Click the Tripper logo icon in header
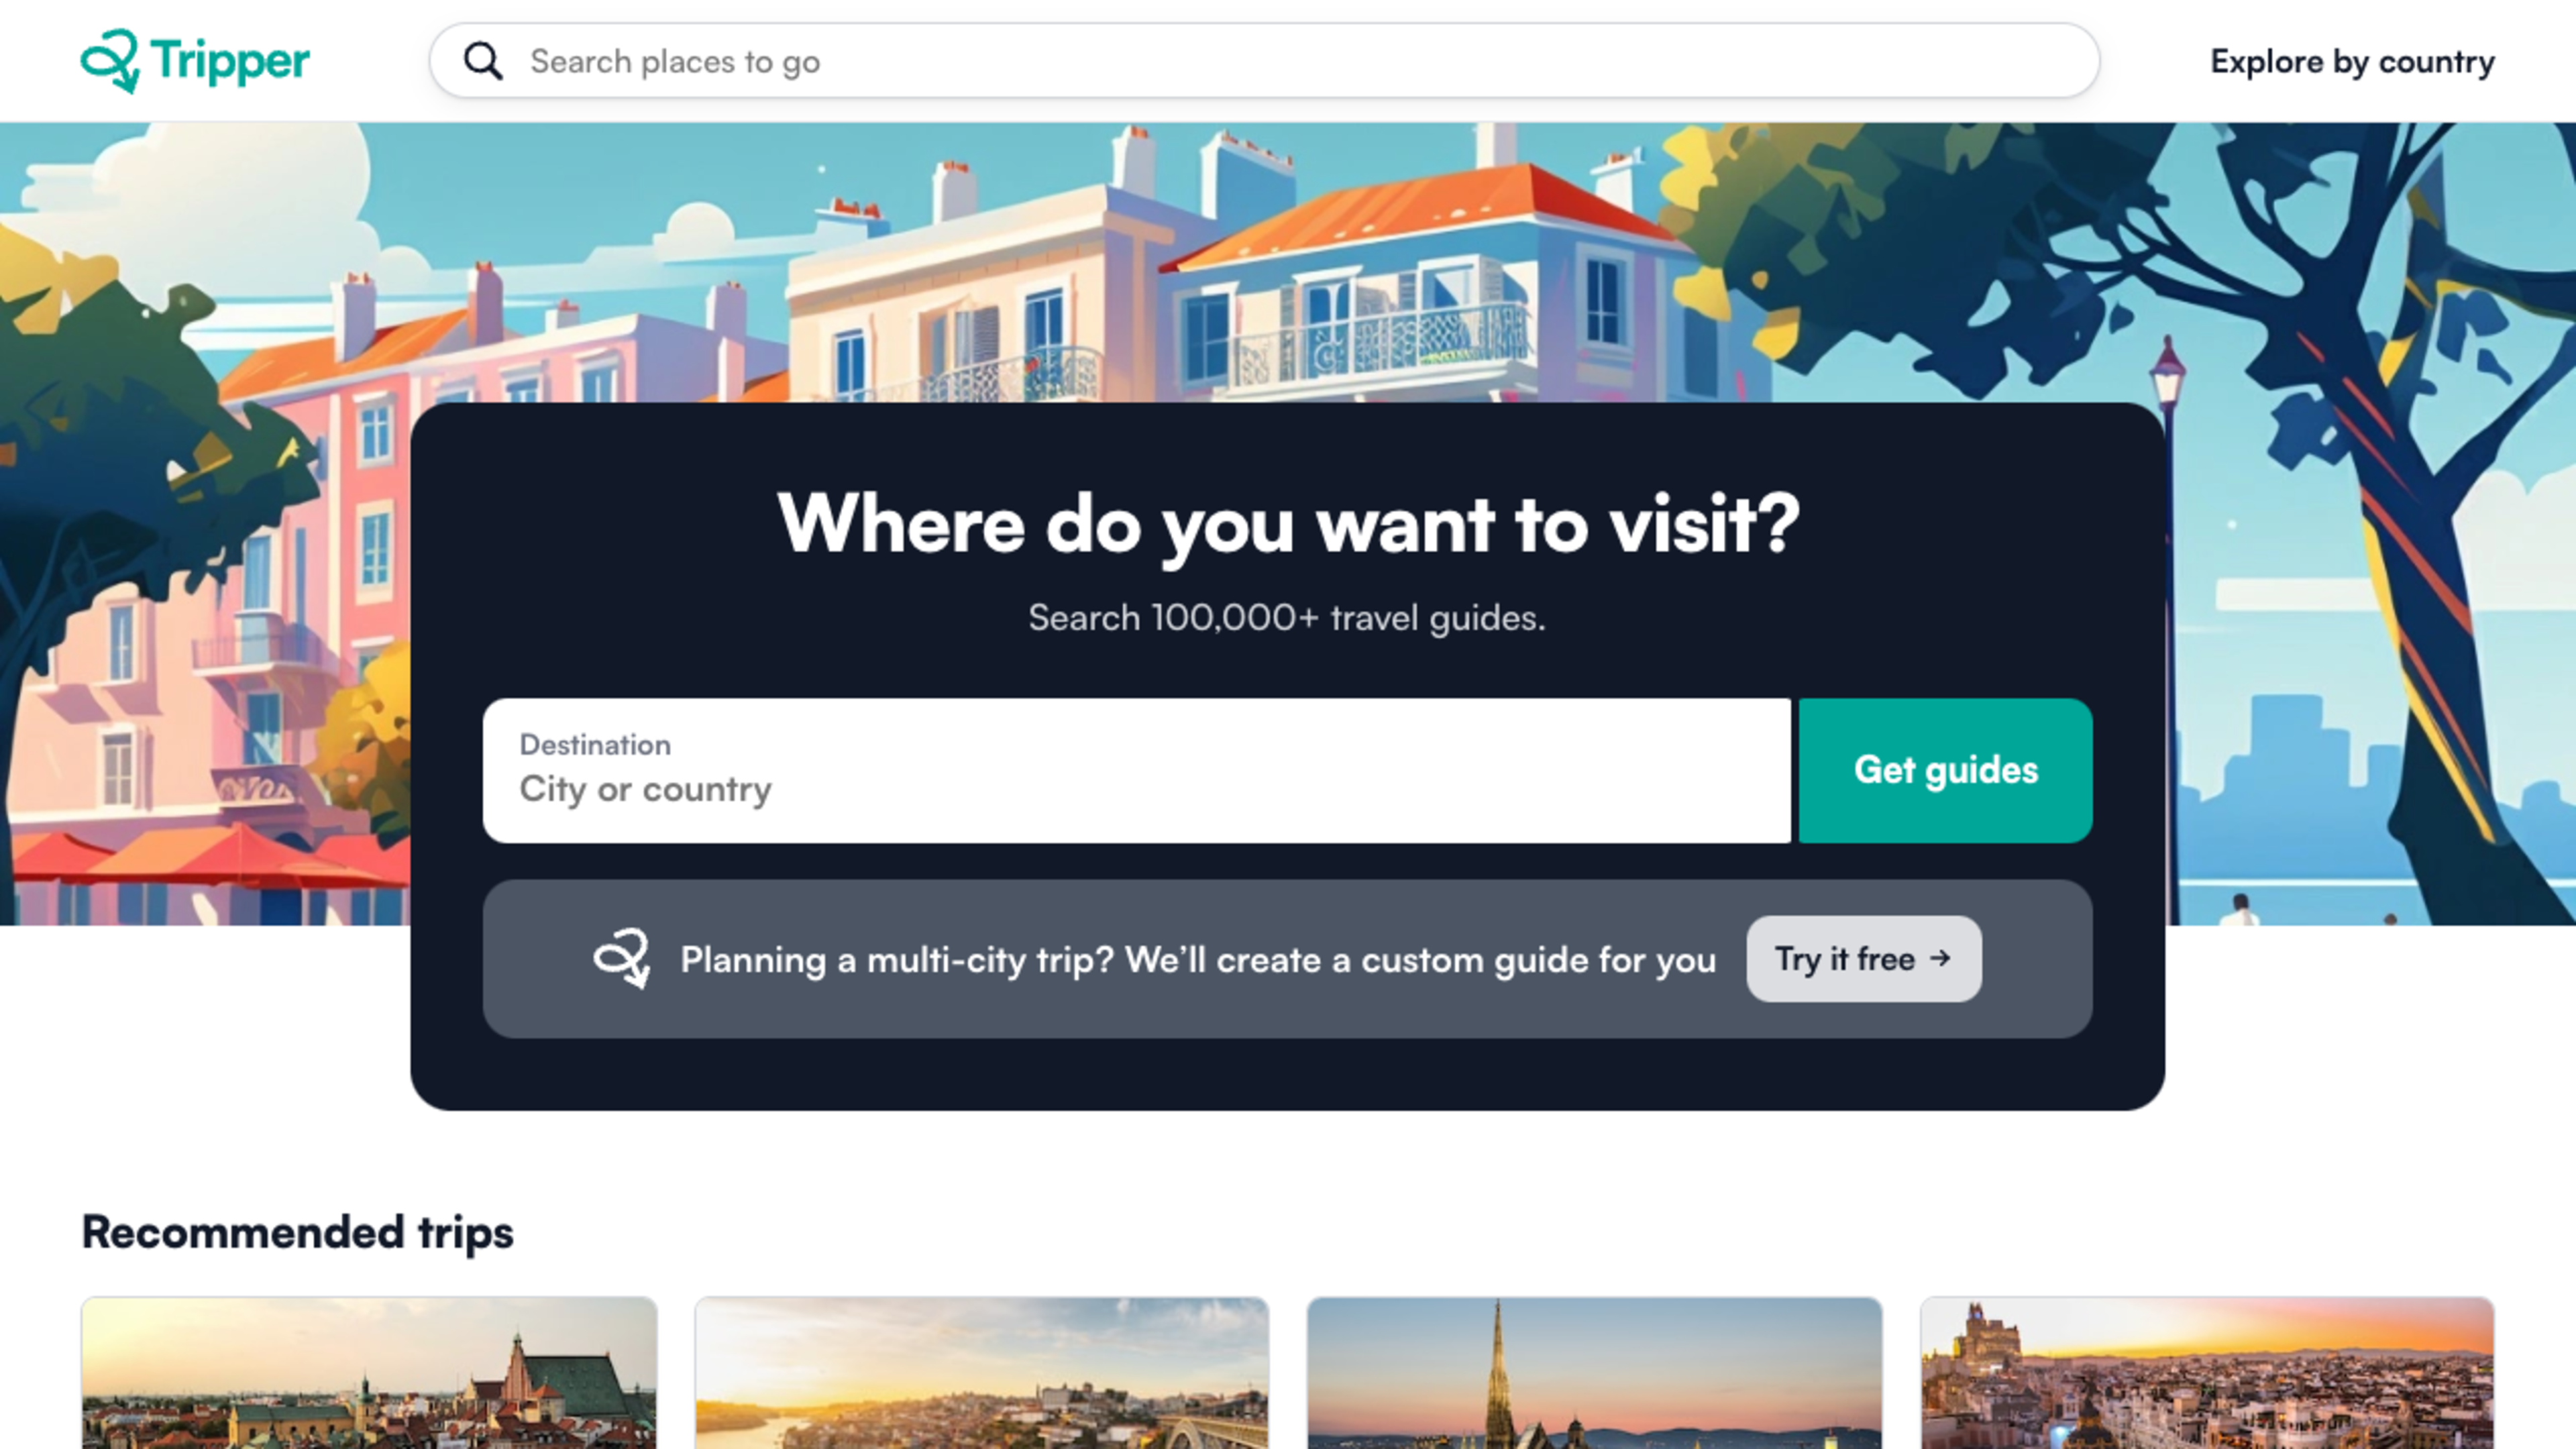The image size is (2576, 1449). 110,61
